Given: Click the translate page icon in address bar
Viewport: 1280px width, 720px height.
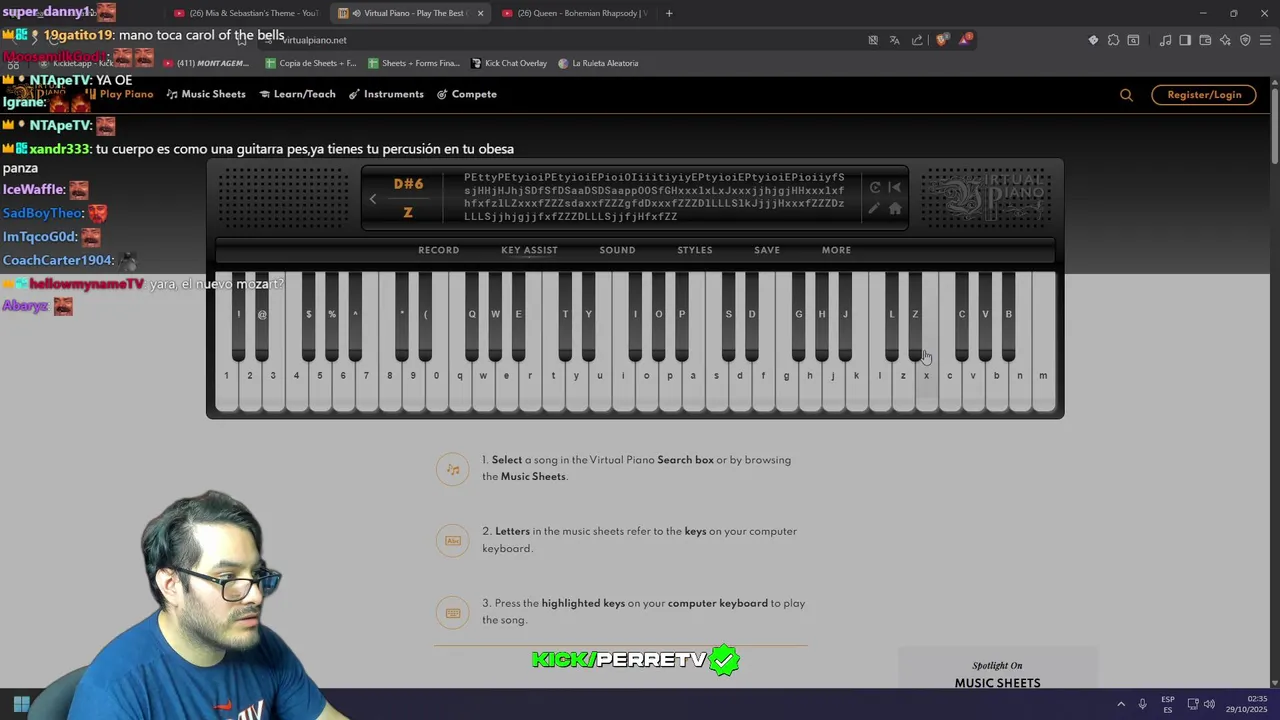Looking at the screenshot, I should 895,40.
